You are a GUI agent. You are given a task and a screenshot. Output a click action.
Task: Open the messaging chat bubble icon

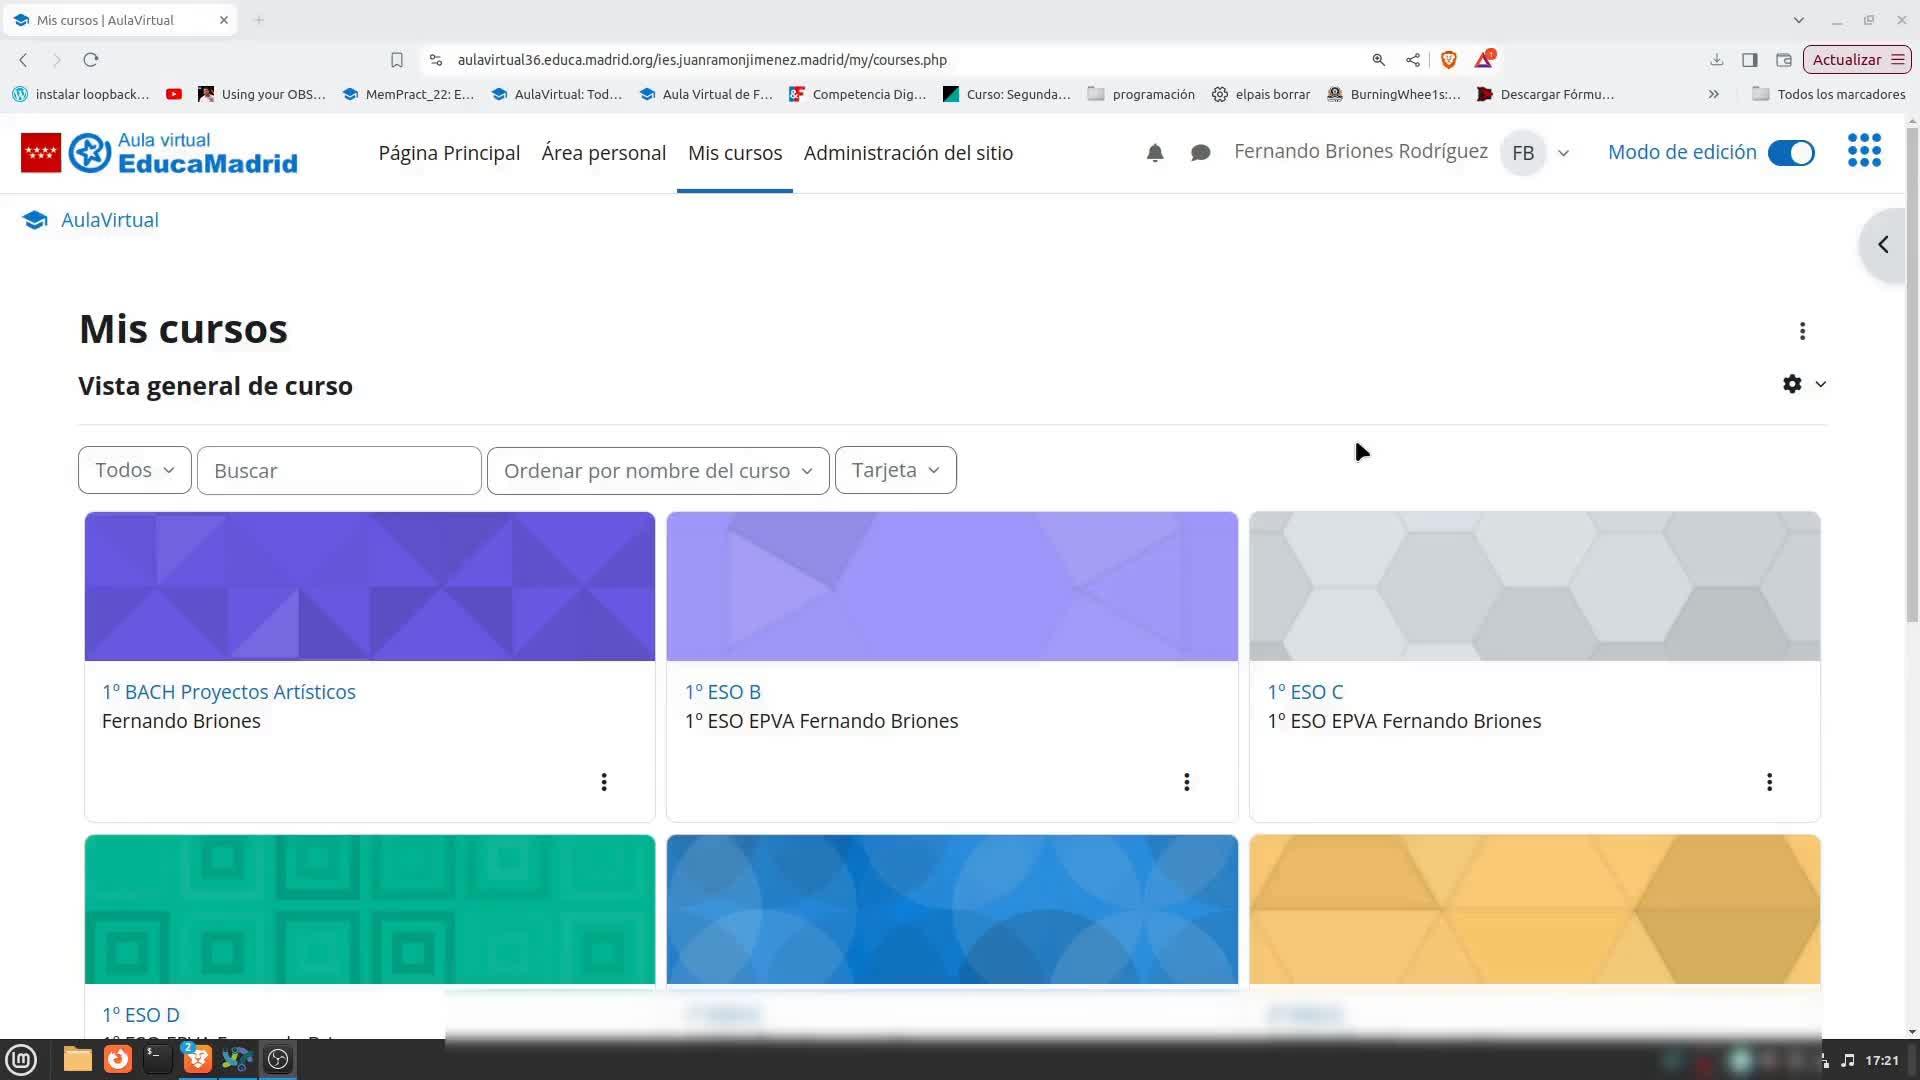click(x=1200, y=153)
